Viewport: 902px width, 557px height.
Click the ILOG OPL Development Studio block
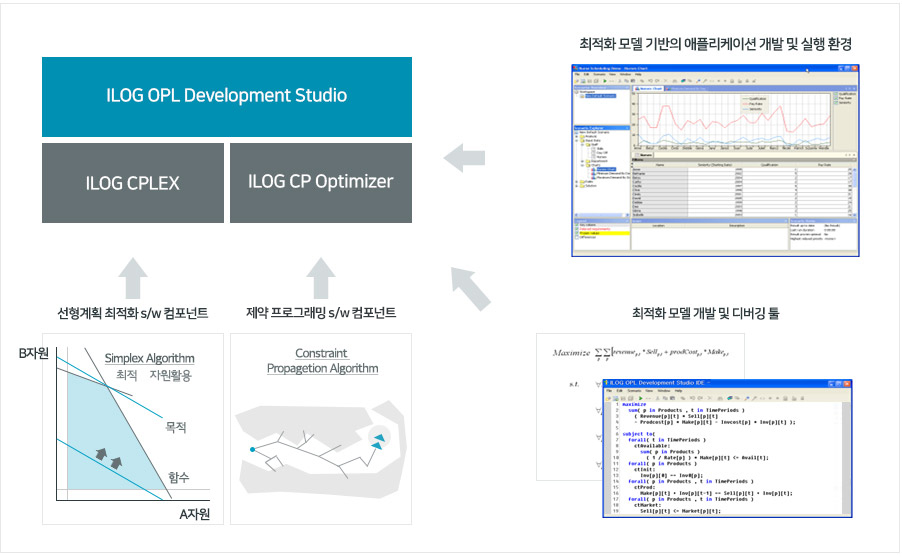click(x=227, y=97)
